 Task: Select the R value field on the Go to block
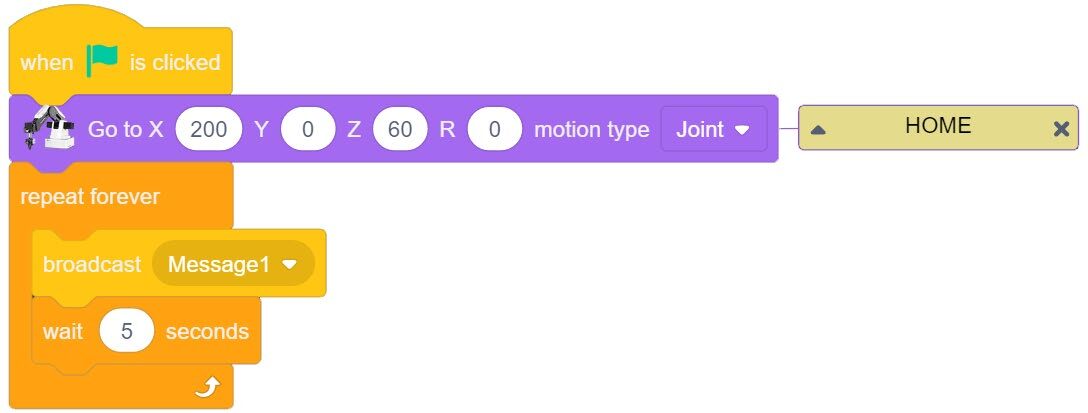coord(494,129)
